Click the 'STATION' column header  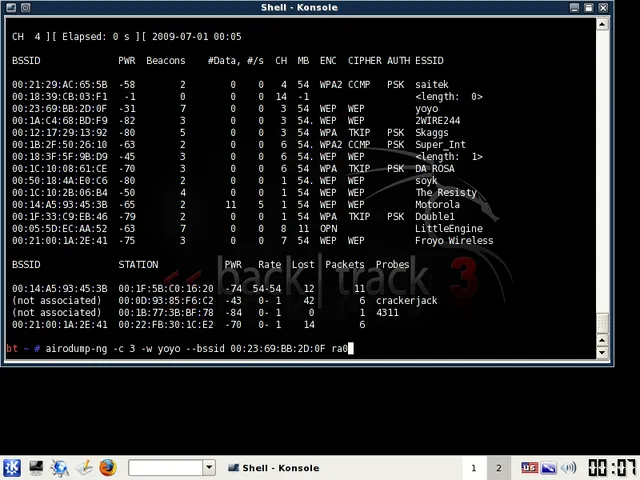(138, 264)
